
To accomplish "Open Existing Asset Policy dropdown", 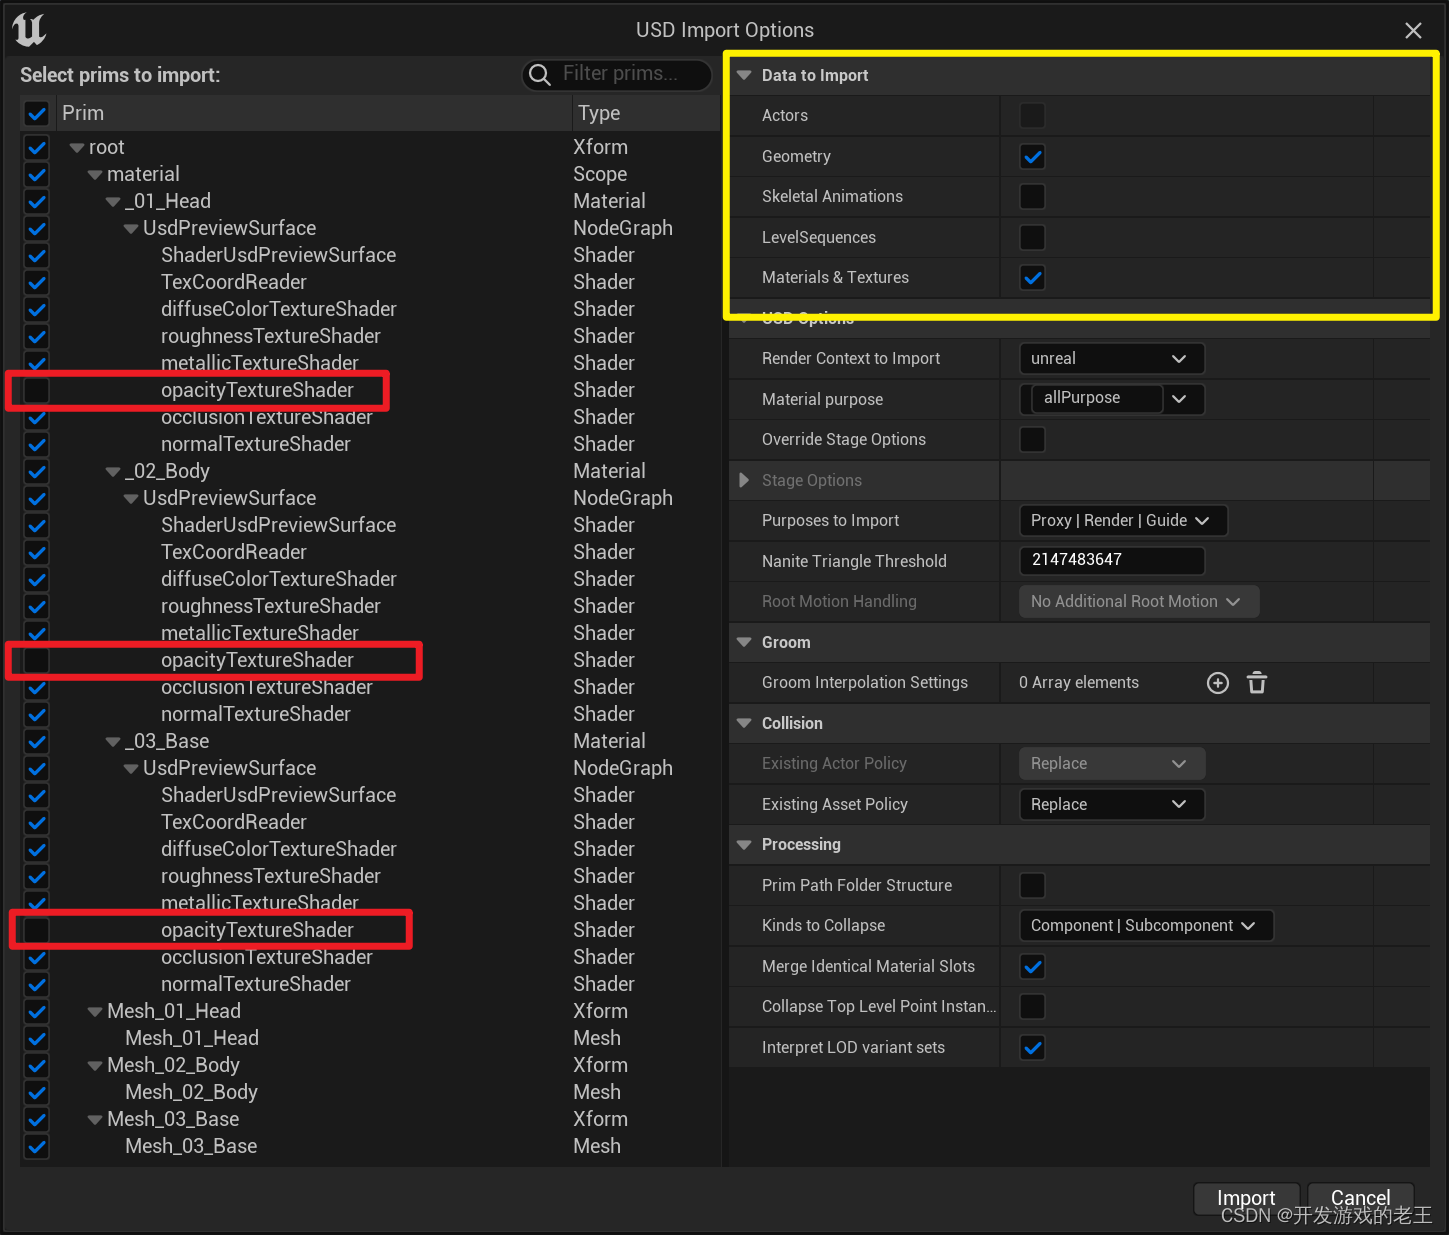I will click(x=1111, y=805).
